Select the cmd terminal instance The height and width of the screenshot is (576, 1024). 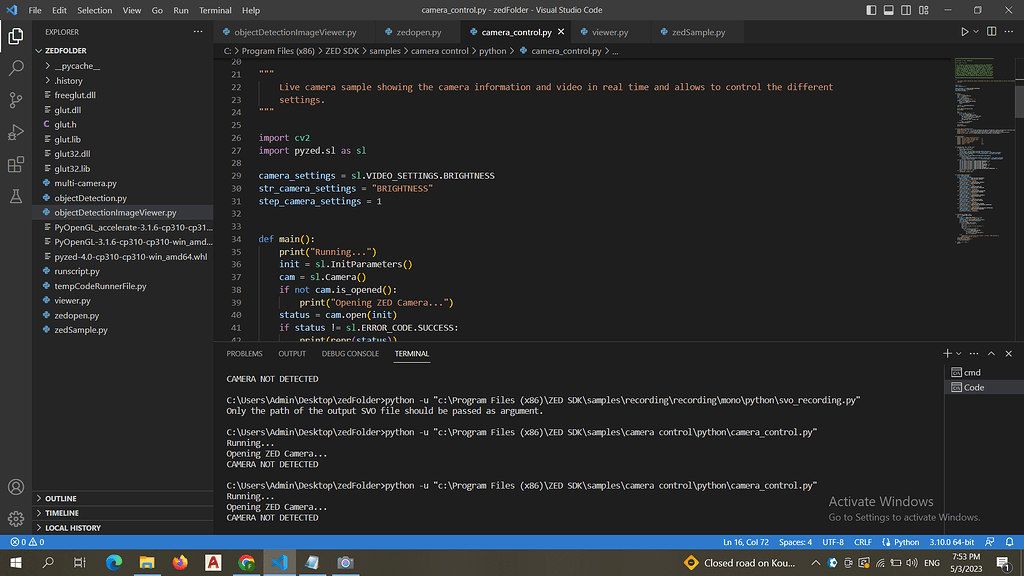[x=972, y=372]
